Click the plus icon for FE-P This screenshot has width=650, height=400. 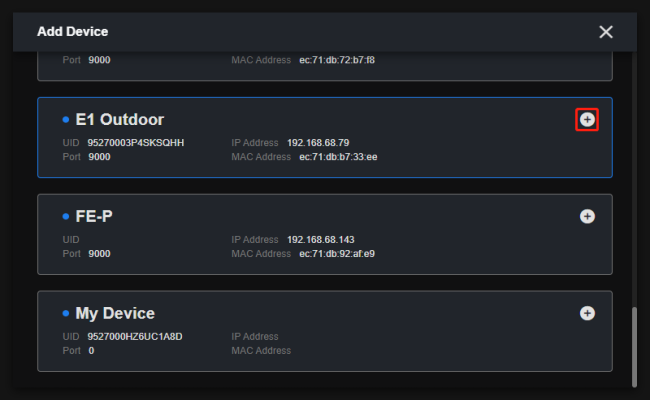(587, 216)
